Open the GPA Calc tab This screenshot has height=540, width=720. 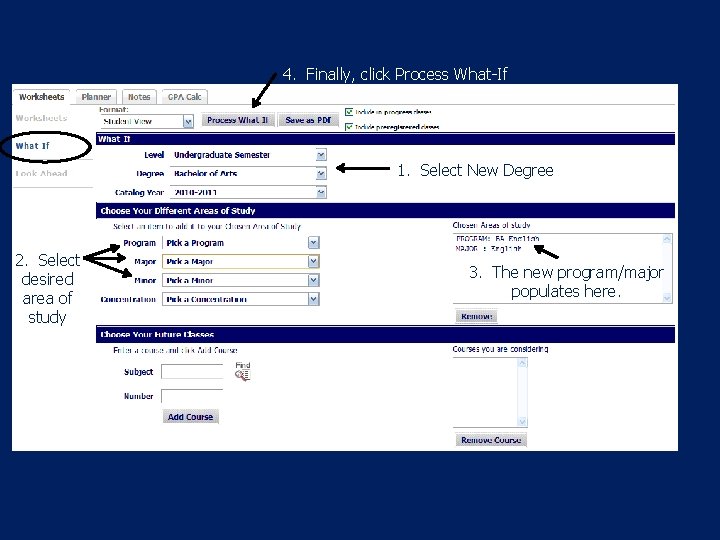coord(184,97)
